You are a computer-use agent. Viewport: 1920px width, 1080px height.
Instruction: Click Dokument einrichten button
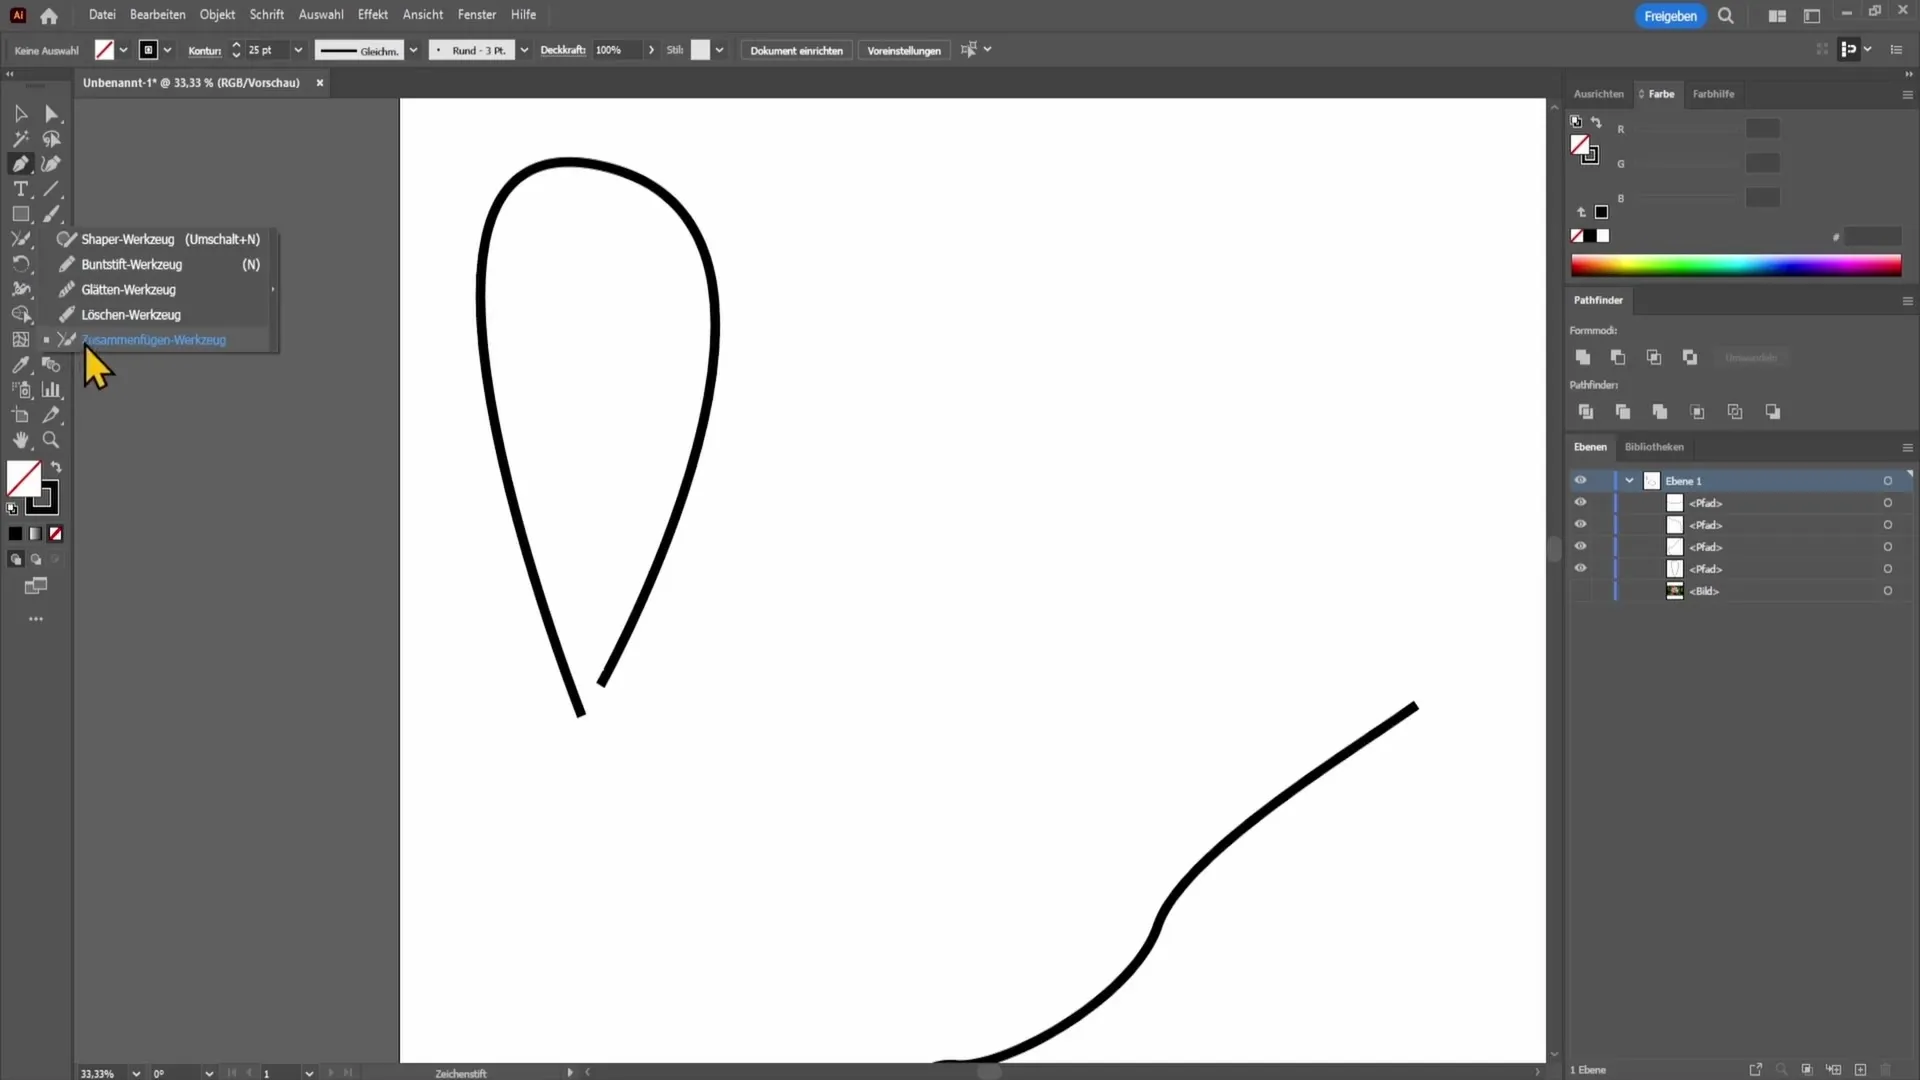(796, 50)
